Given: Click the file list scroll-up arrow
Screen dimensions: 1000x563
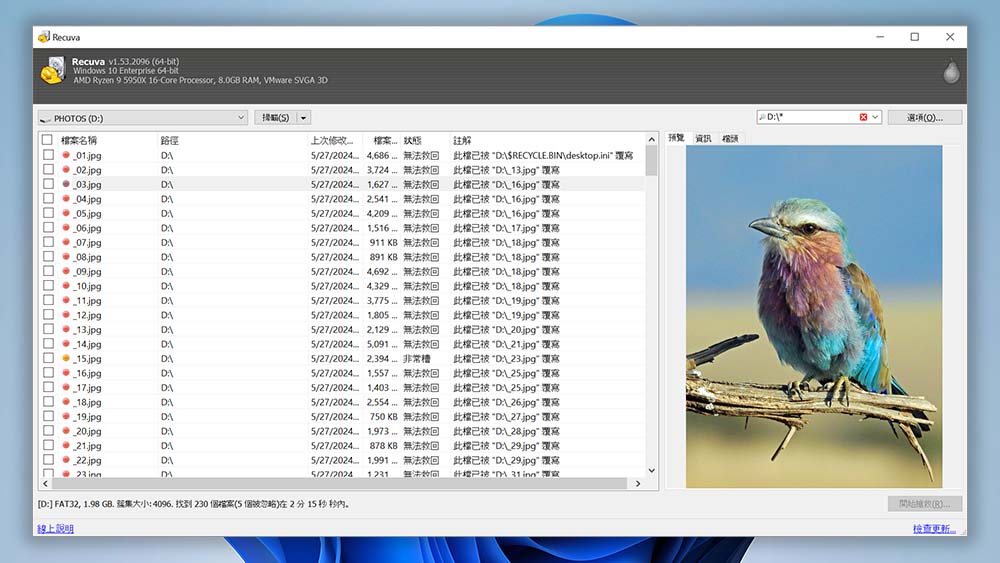Looking at the screenshot, I should coord(651,140).
